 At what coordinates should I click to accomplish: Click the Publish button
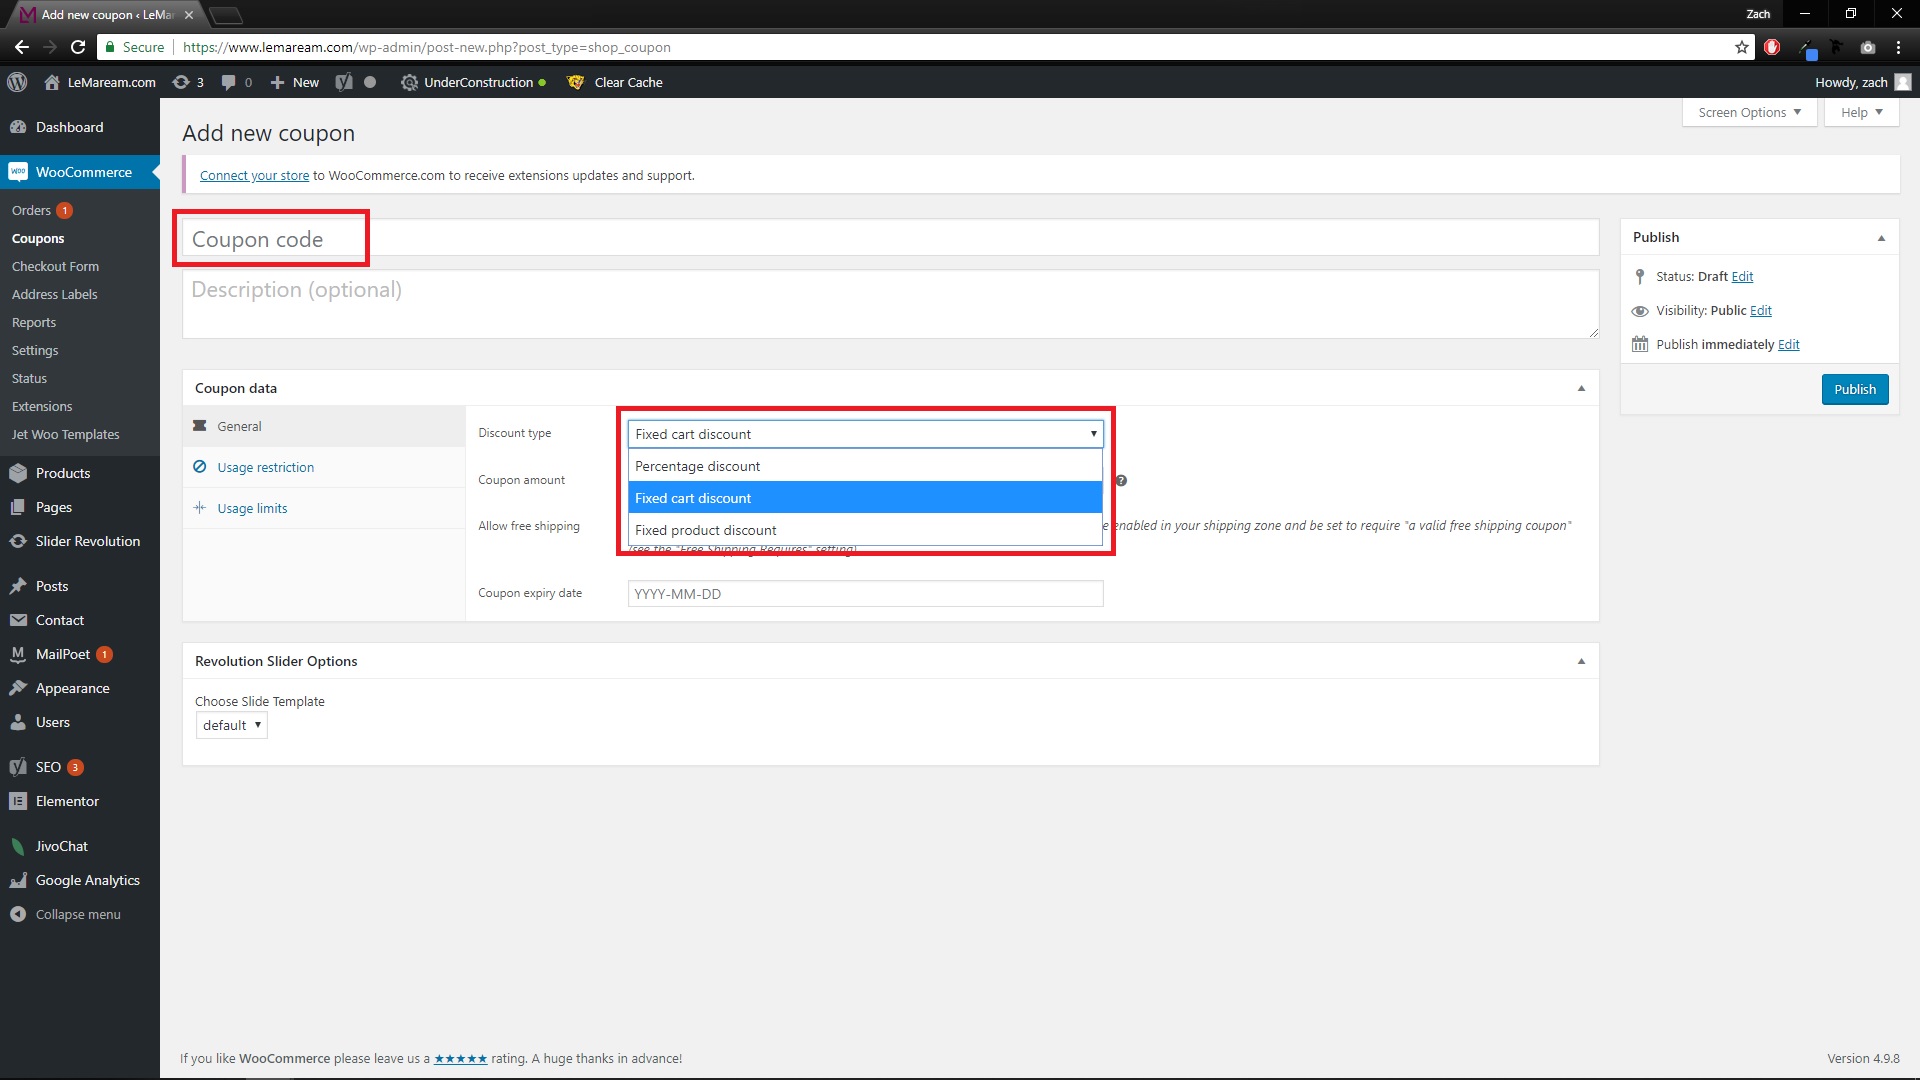pyautogui.click(x=1855, y=389)
